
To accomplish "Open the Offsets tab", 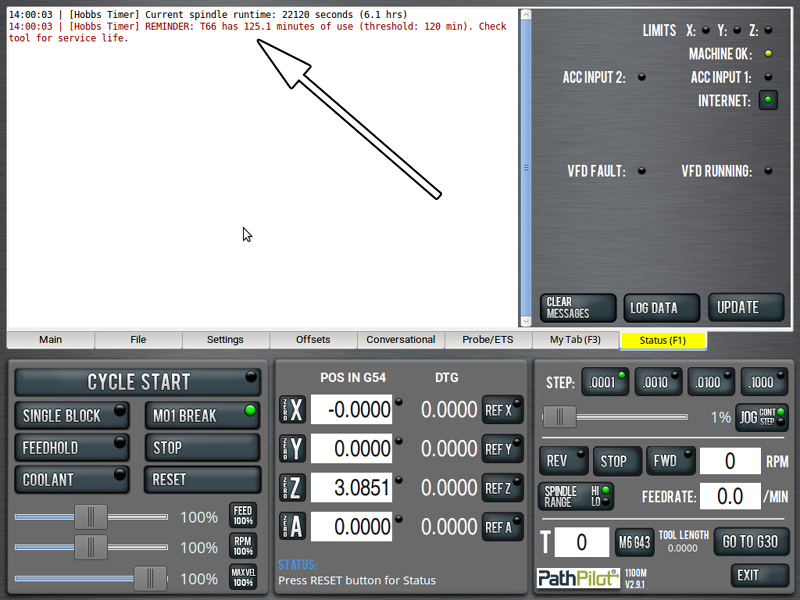I will tap(313, 340).
